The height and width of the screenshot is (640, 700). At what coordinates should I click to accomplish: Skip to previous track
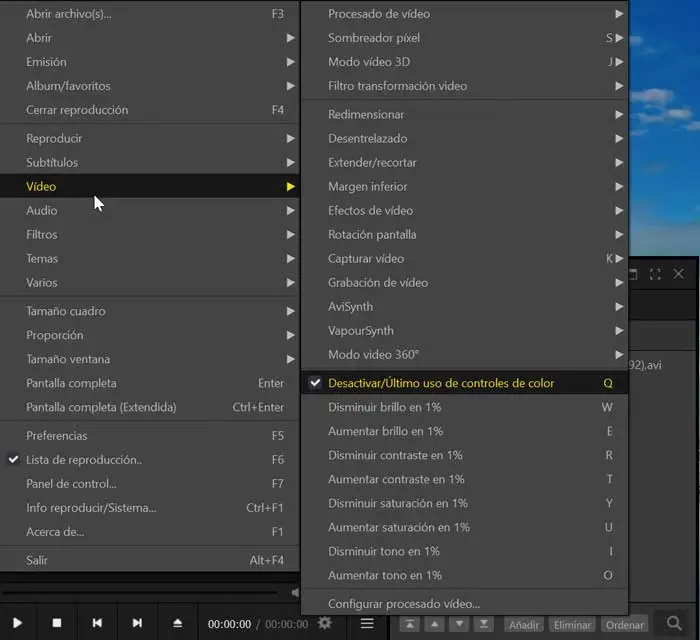click(x=97, y=623)
